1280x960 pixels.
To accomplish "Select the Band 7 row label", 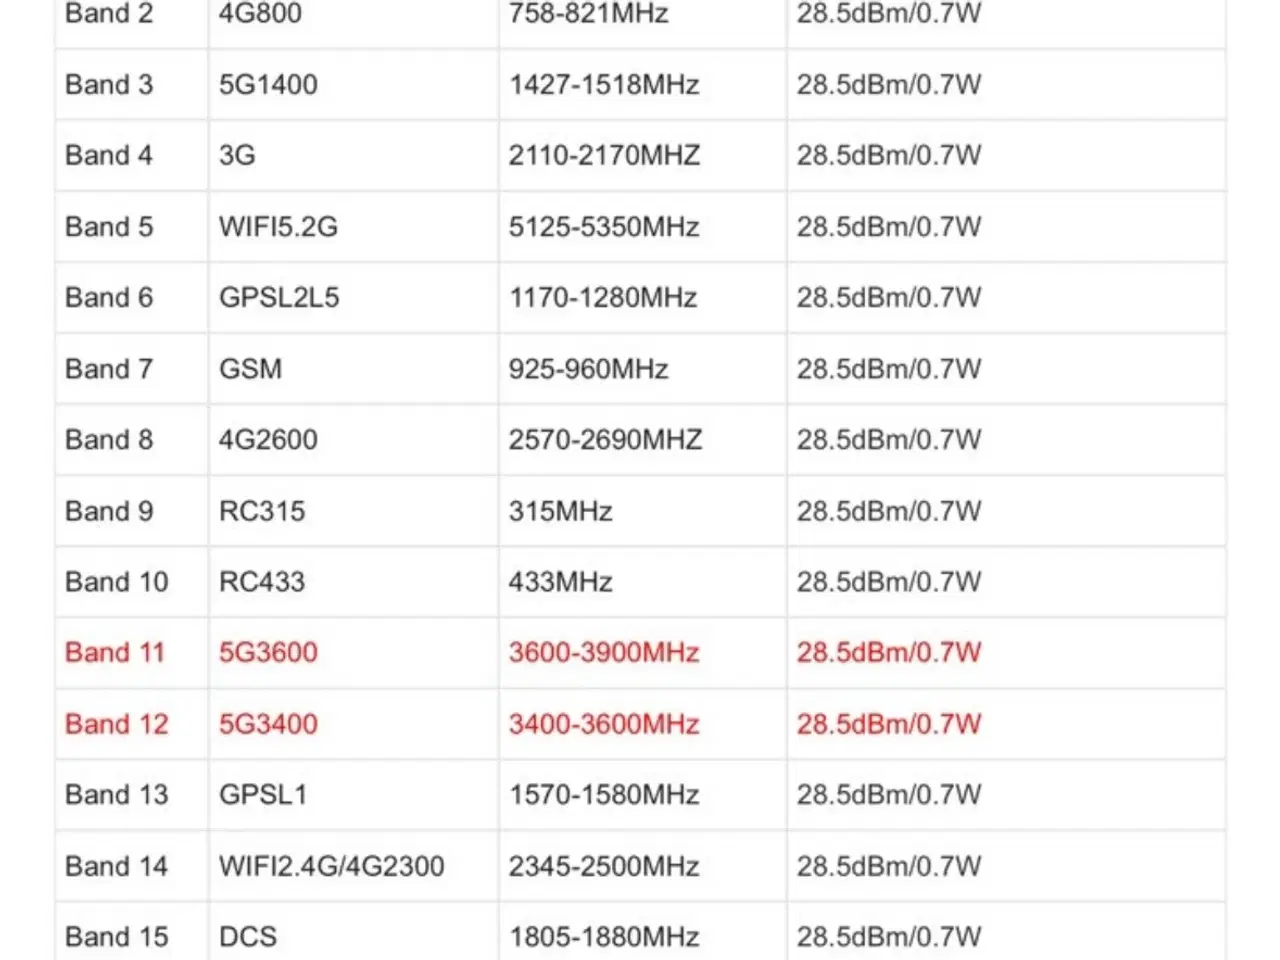I will [109, 369].
